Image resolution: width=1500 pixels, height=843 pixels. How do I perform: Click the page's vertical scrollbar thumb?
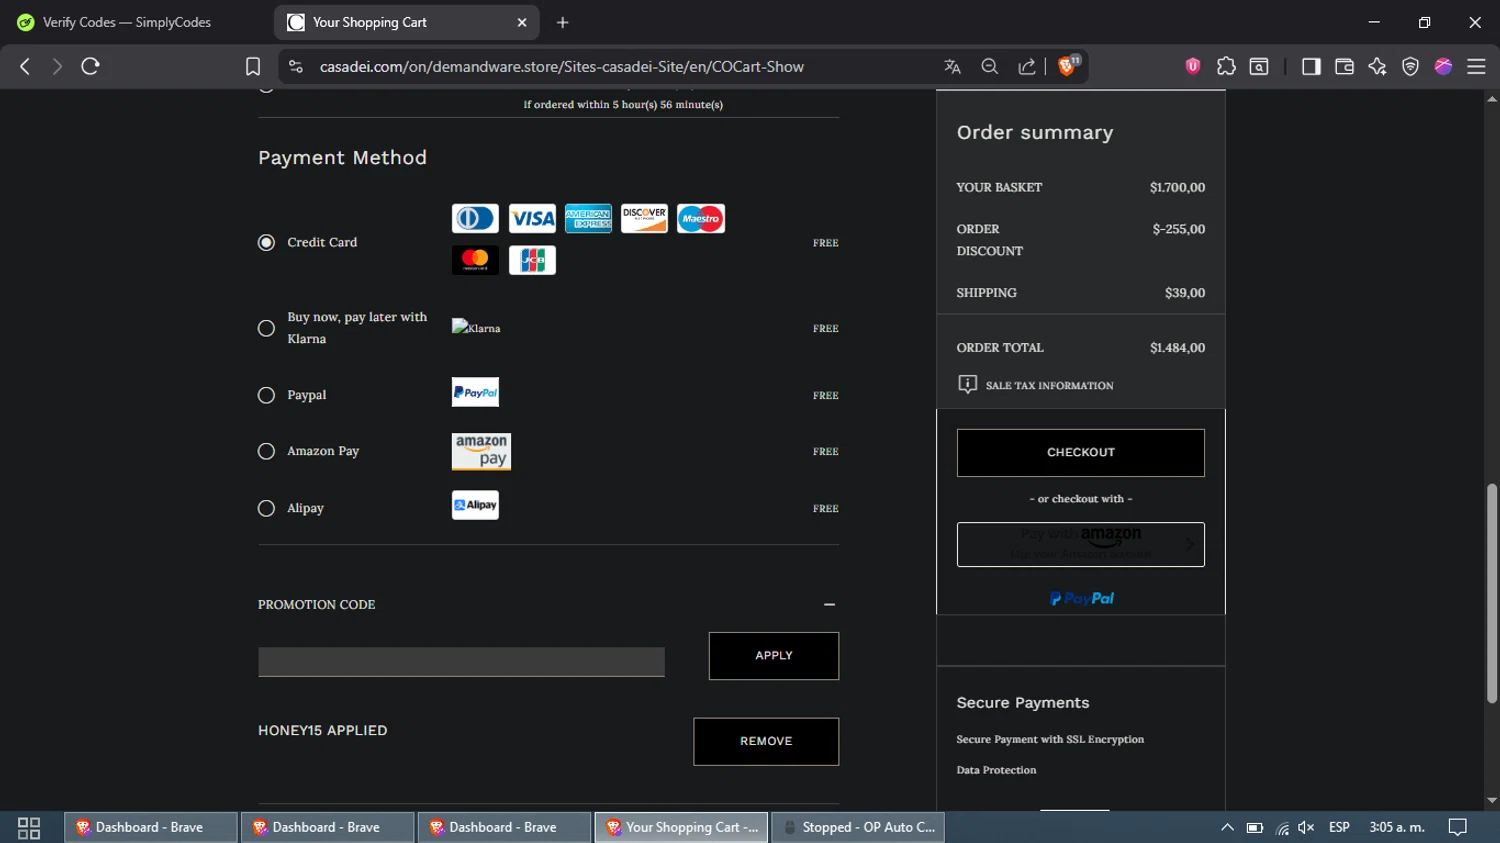[1491, 592]
